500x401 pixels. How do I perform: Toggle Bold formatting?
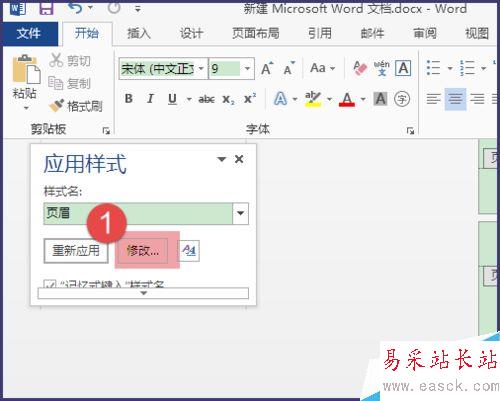(129, 99)
